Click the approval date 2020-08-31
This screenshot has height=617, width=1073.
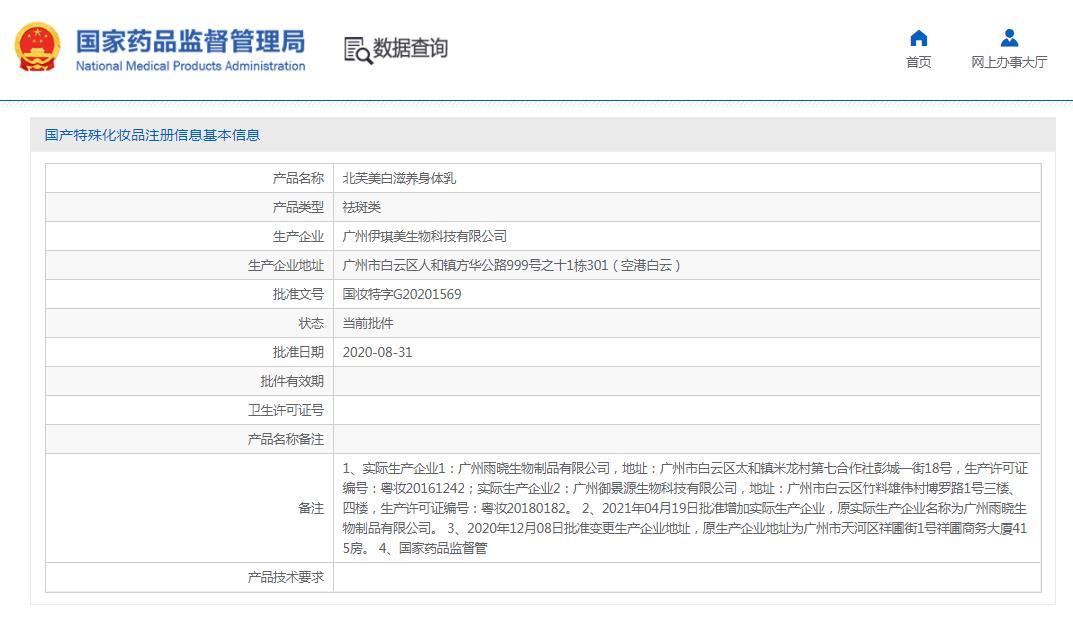[377, 352]
